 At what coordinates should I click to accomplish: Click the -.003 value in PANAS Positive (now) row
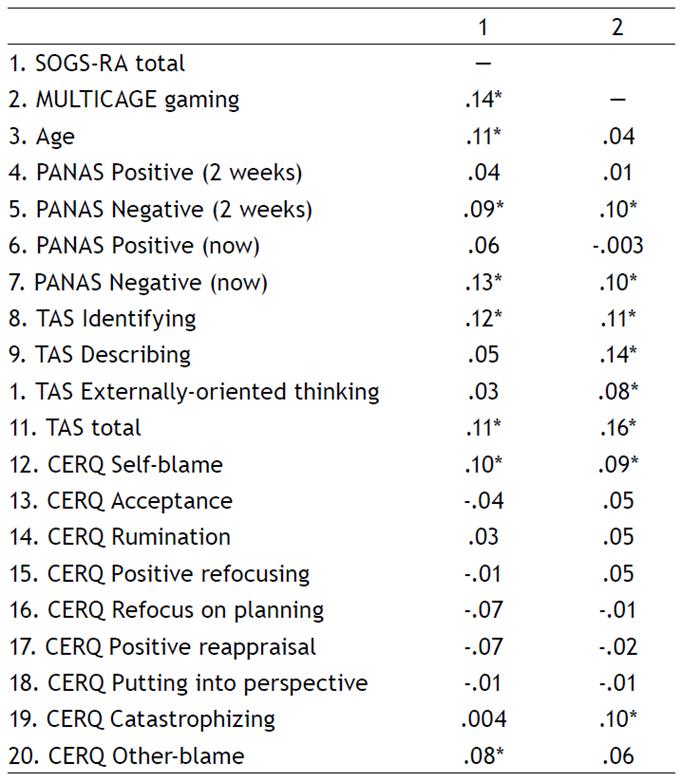(x=617, y=246)
